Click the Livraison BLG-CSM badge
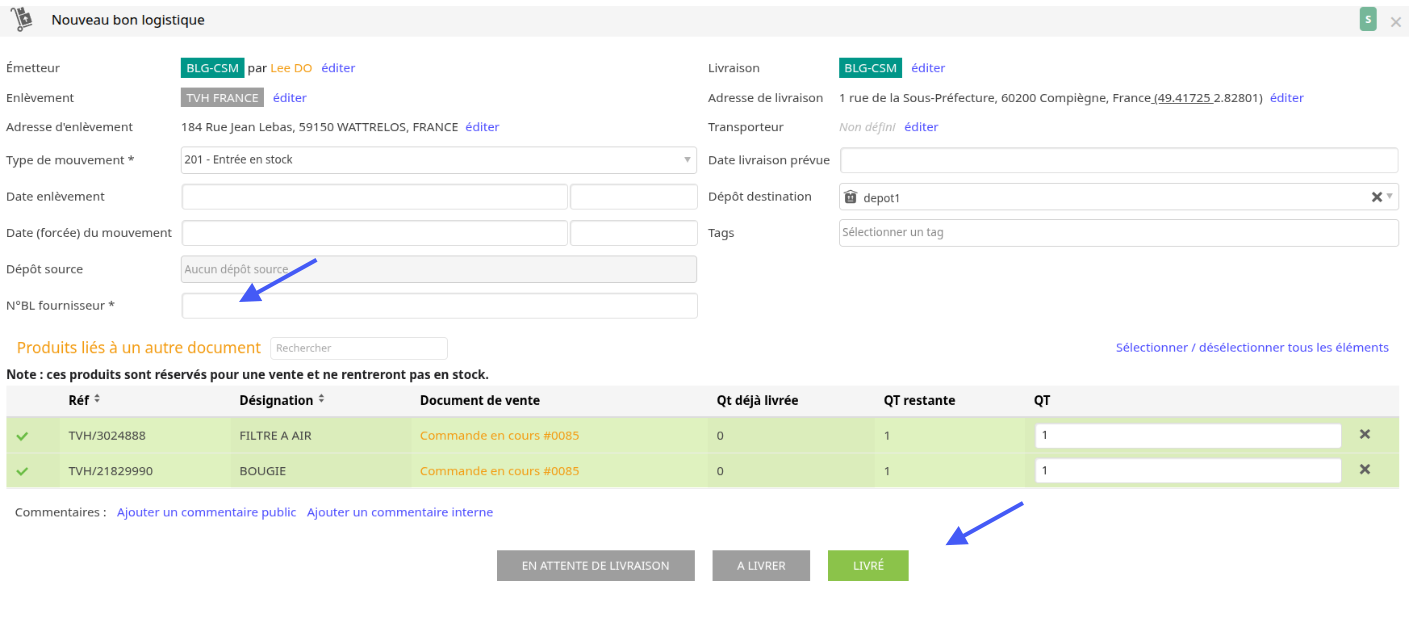The width and height of the screenshot is (1409, 624). (x=870, y=68)
